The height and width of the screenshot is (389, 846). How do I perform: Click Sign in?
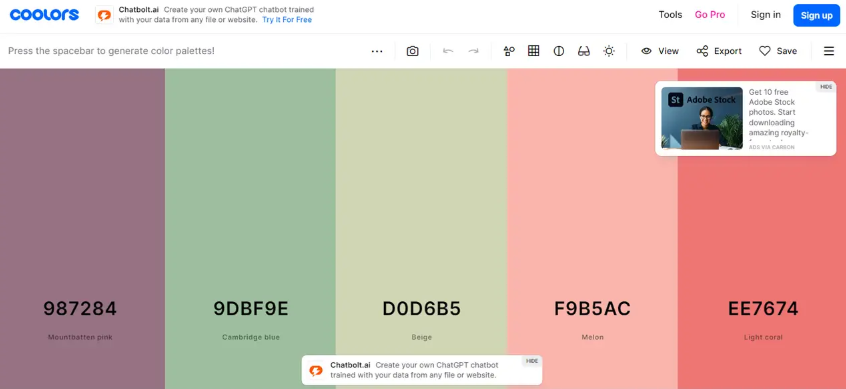[766, 15]
